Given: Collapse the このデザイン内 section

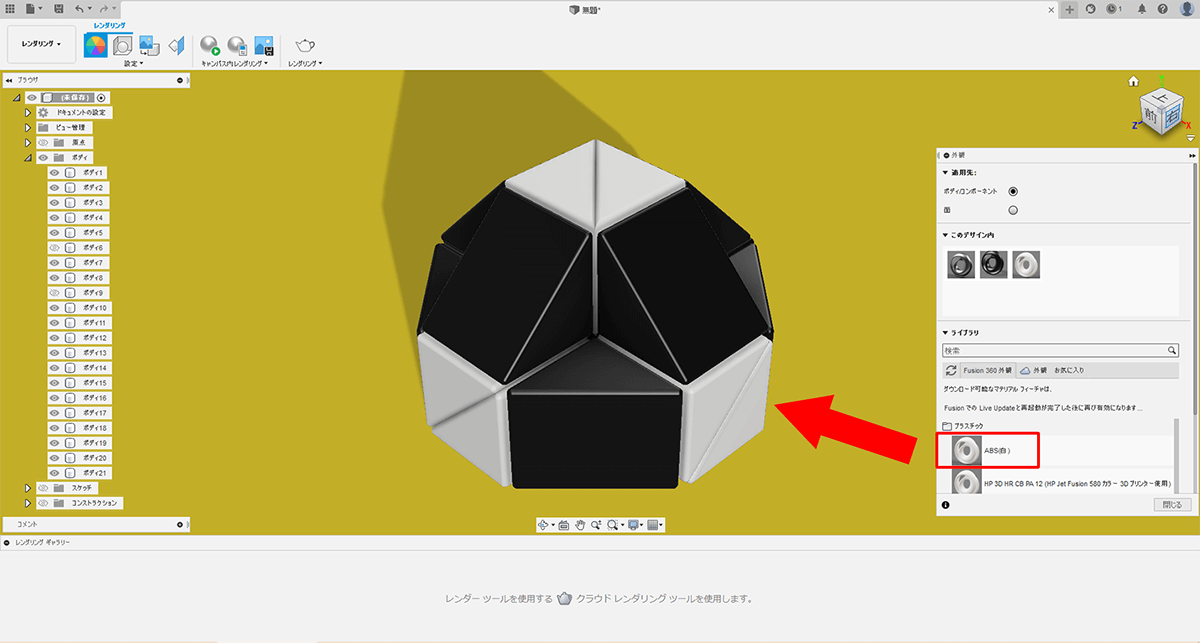Looking at the screenshot, I should click(x=946, y=235).
